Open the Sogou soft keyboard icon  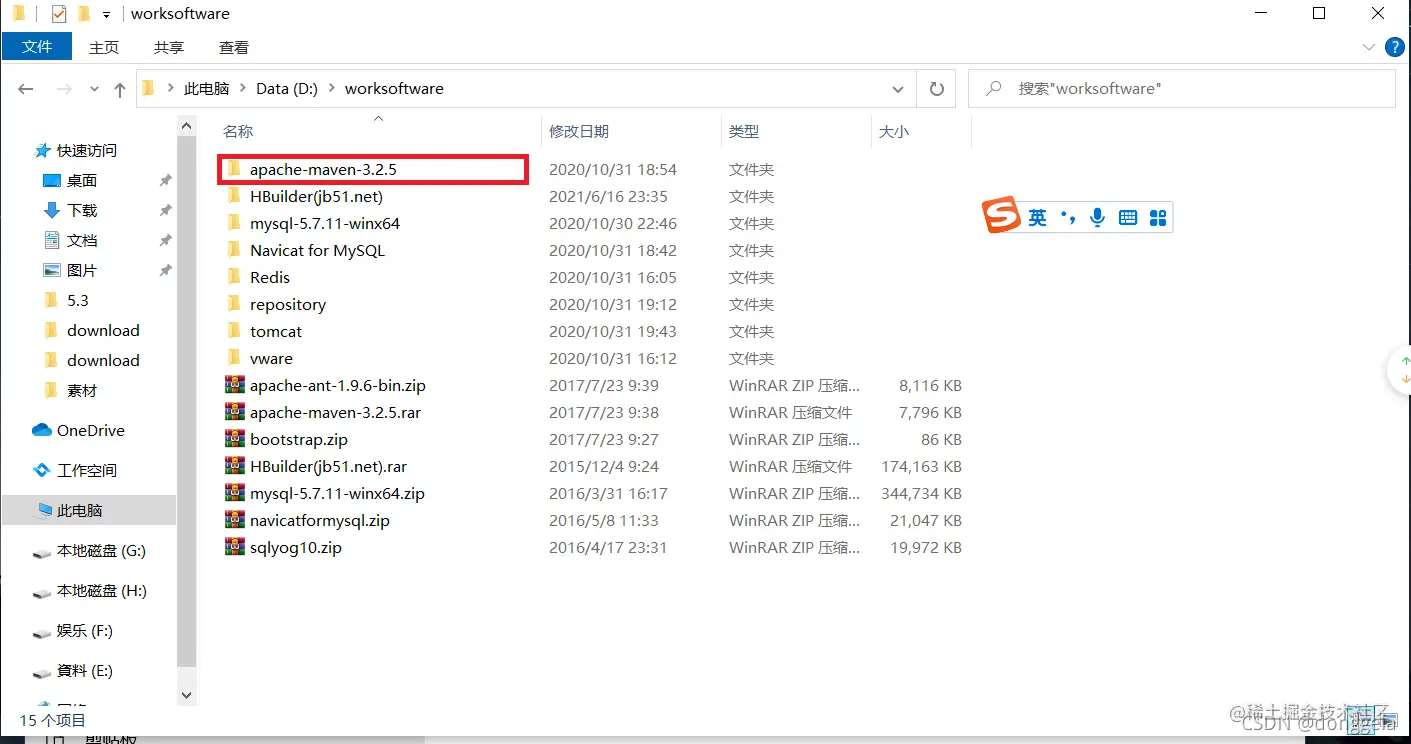[1128, 217]
